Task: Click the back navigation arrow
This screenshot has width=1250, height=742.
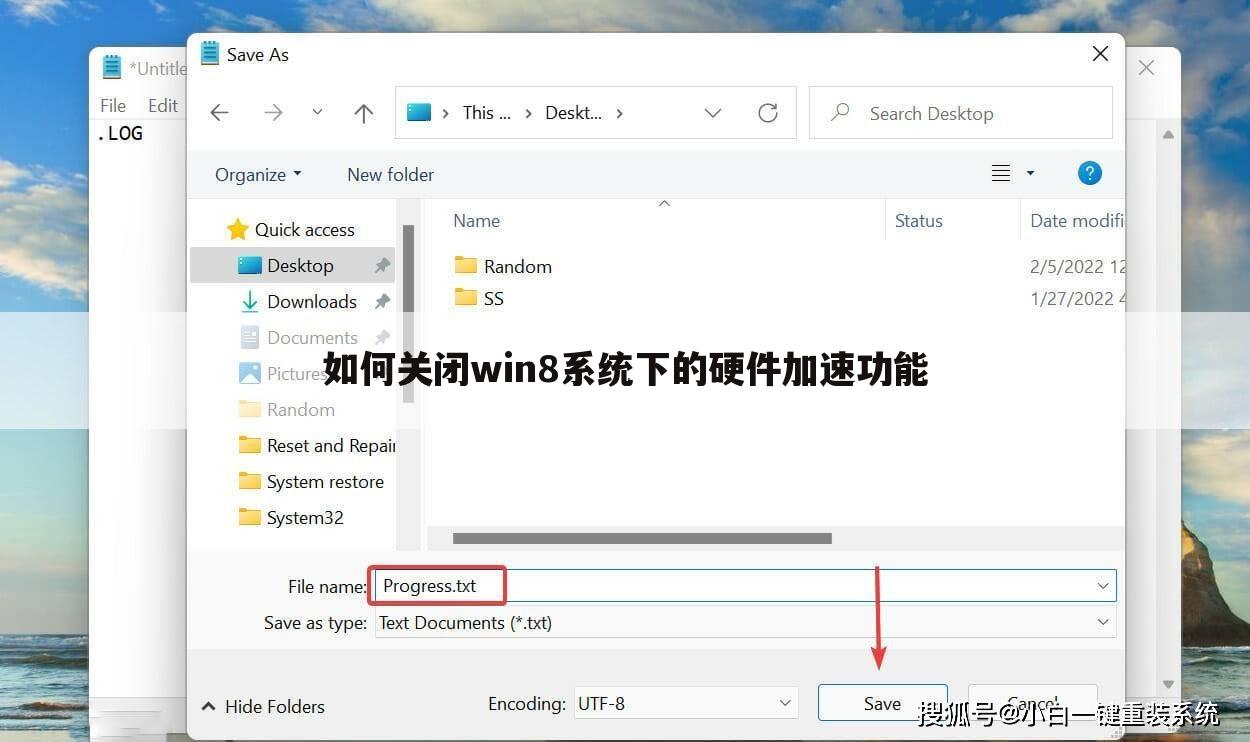Action: pos(219,112)
